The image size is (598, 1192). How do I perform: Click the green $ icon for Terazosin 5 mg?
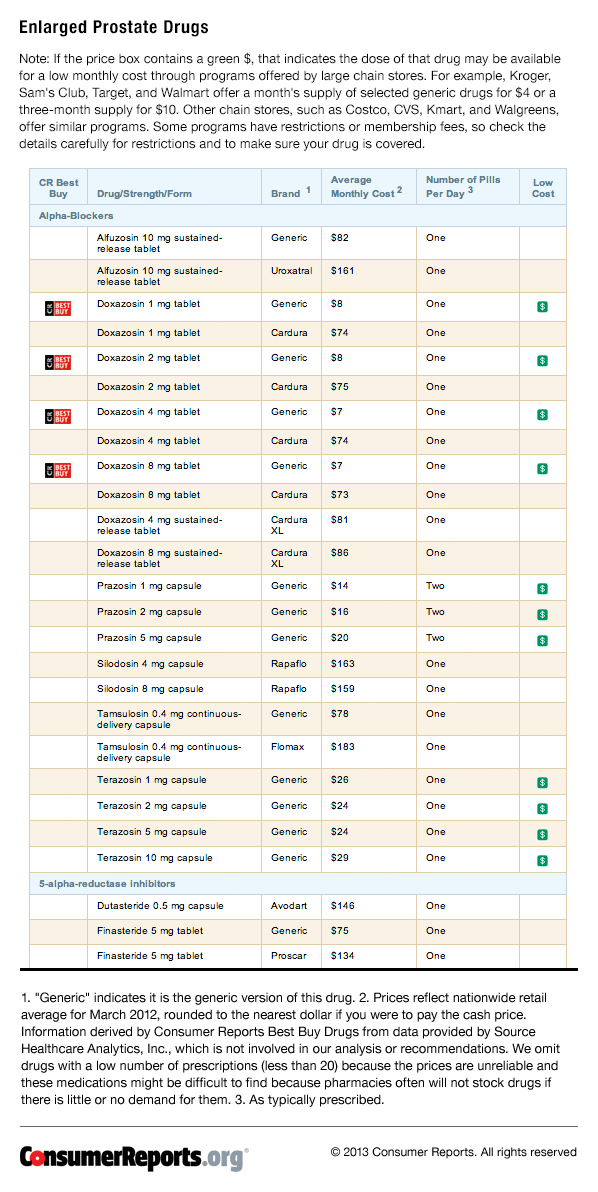[543, 835]
